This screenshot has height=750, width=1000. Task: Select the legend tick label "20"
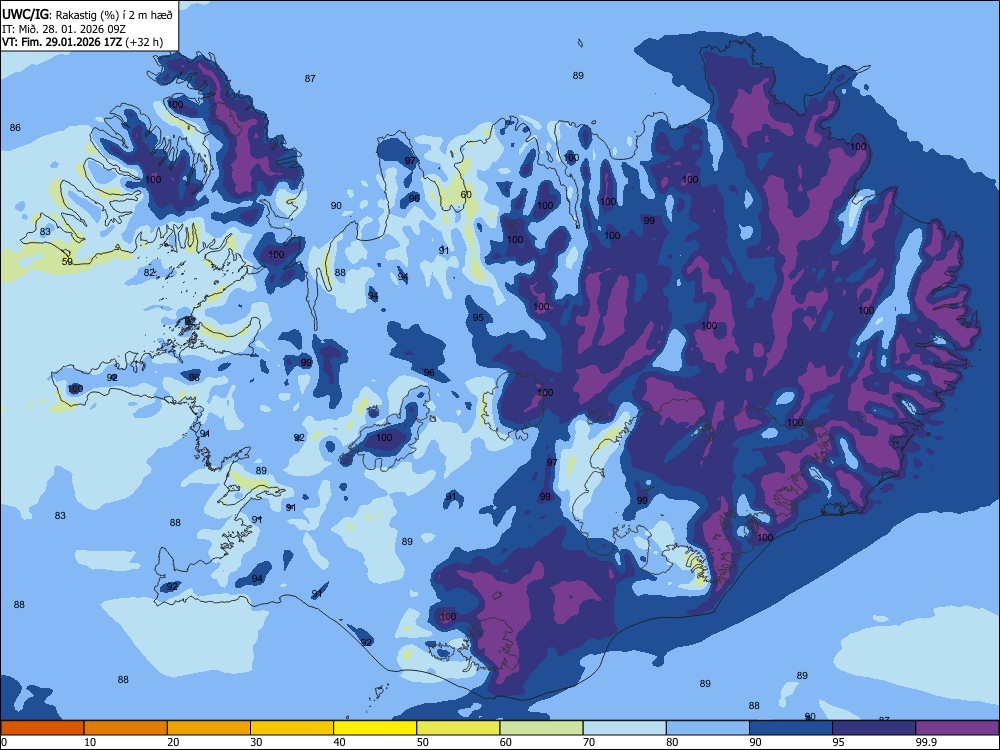point(173,742)
